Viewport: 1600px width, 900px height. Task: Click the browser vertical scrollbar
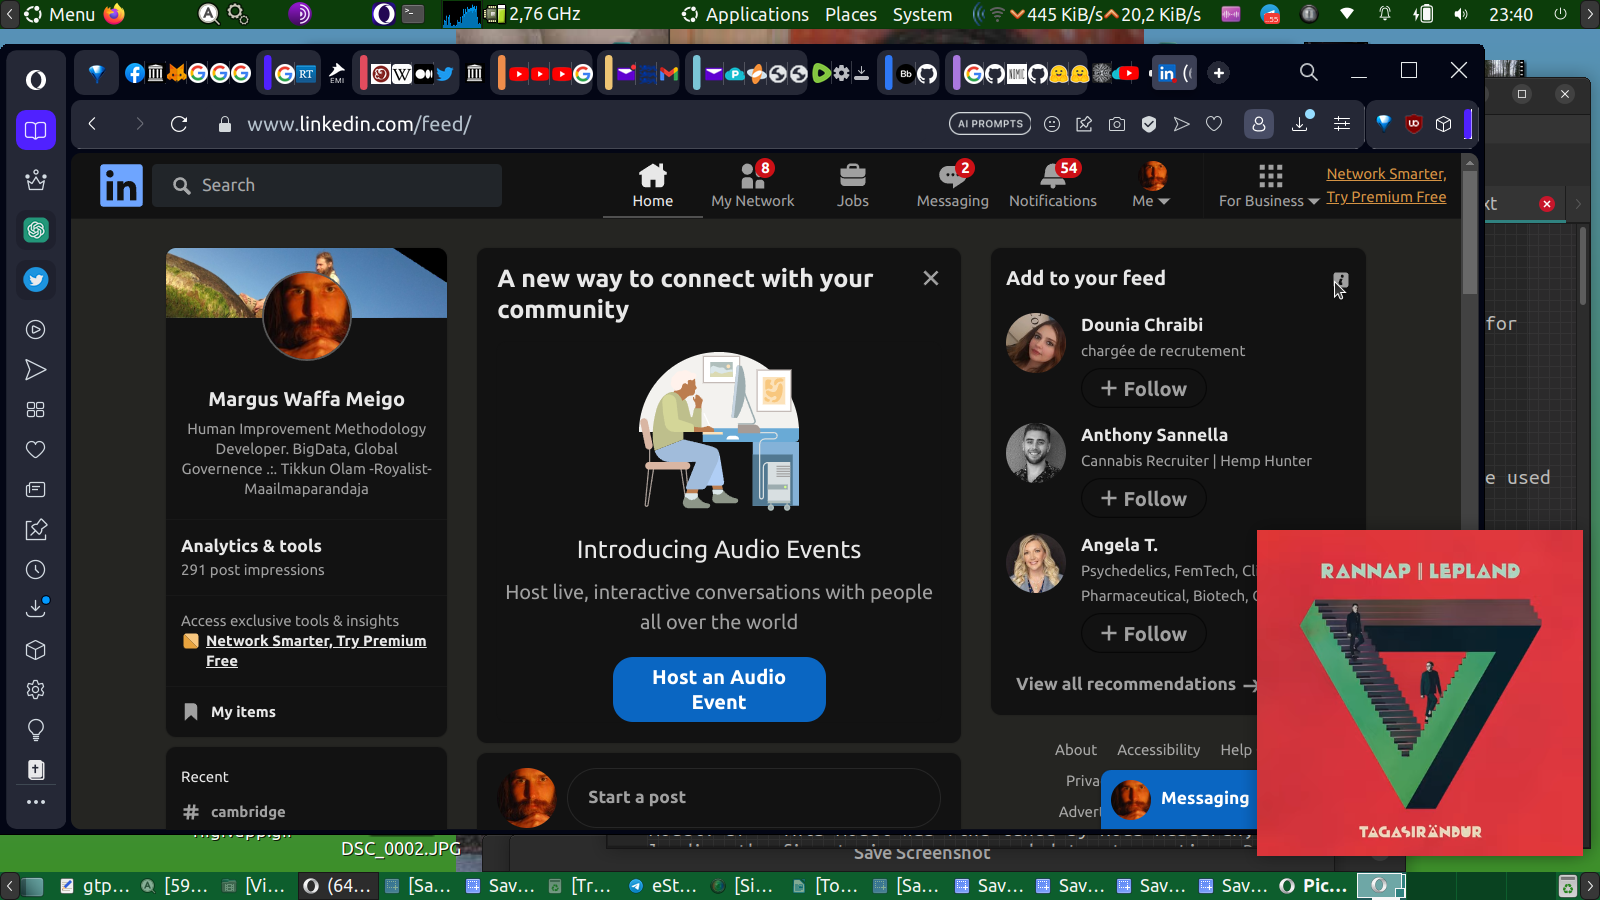[1469, 232]
